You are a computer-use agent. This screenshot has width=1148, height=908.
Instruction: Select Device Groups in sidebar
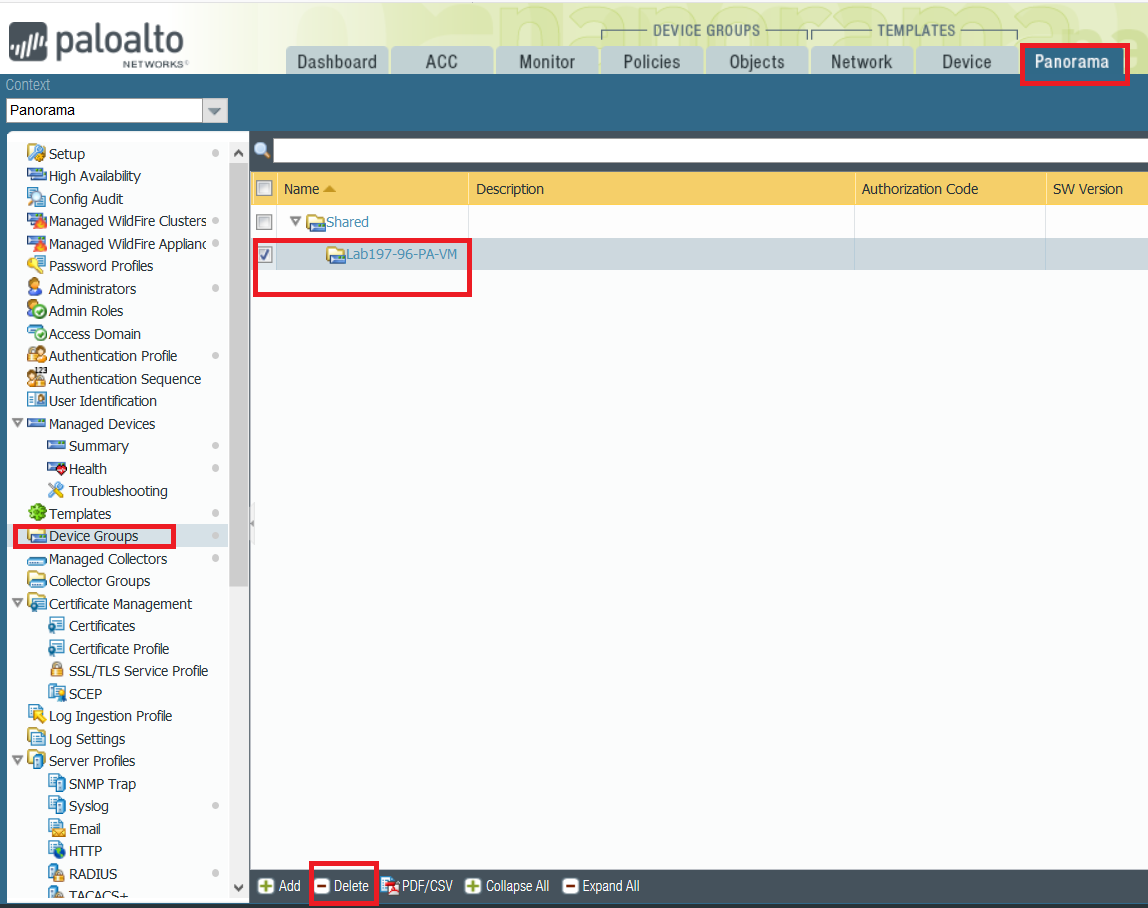pyautogui.click(x=93, y=536)
